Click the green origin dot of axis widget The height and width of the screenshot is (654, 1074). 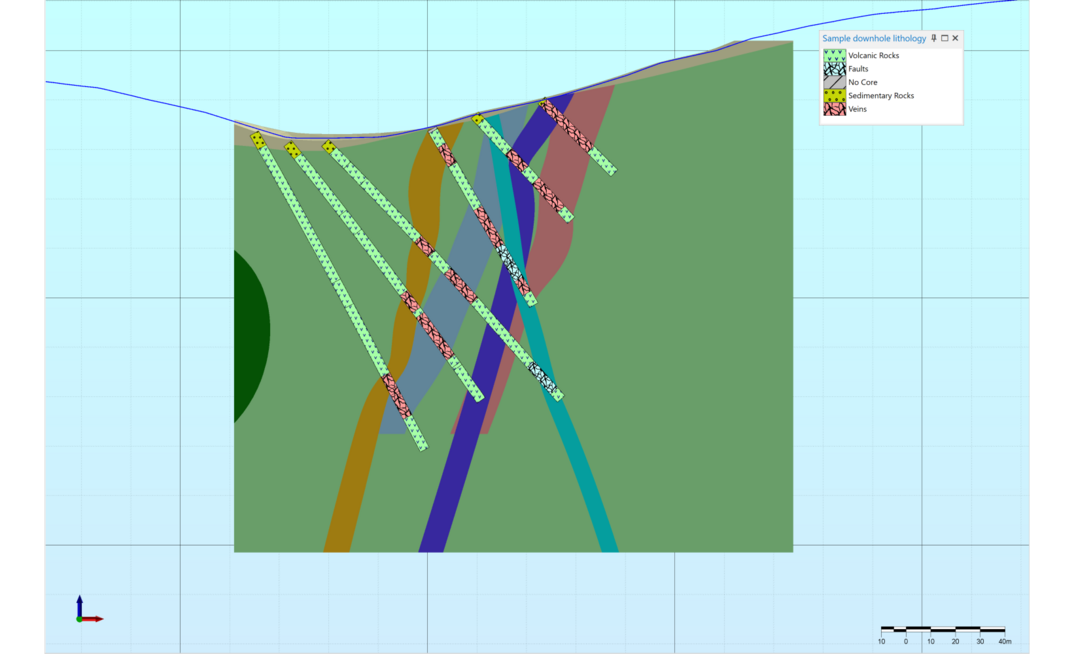(79, 619)
